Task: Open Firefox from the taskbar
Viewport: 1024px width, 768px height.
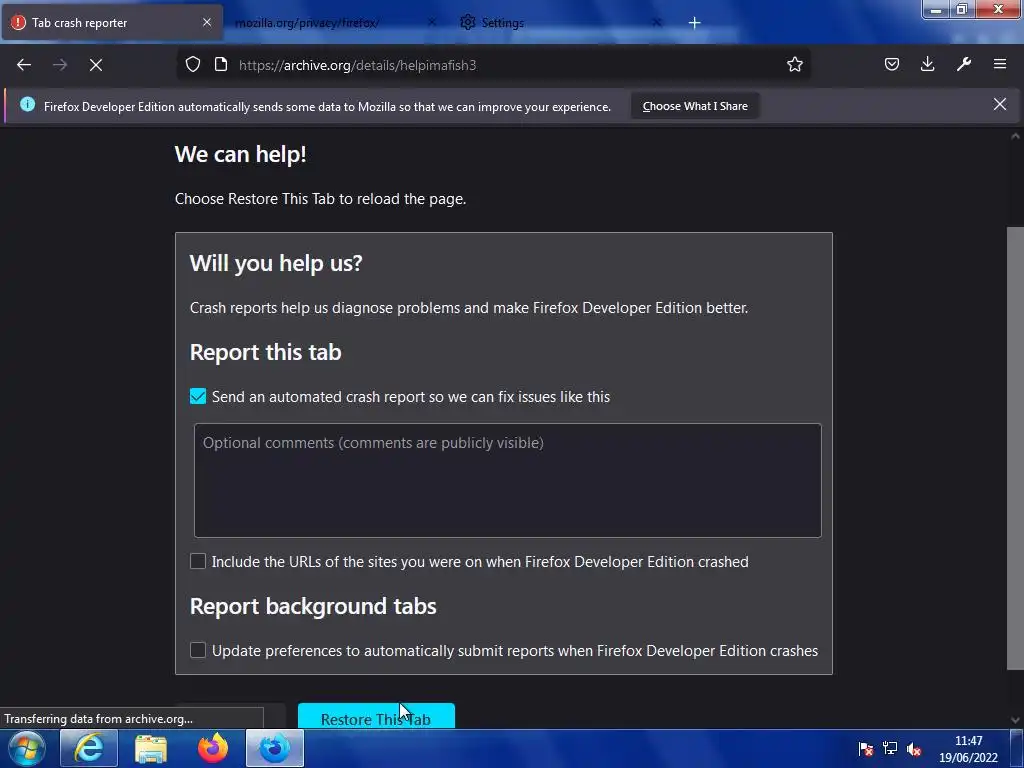Action: [213, 748]
